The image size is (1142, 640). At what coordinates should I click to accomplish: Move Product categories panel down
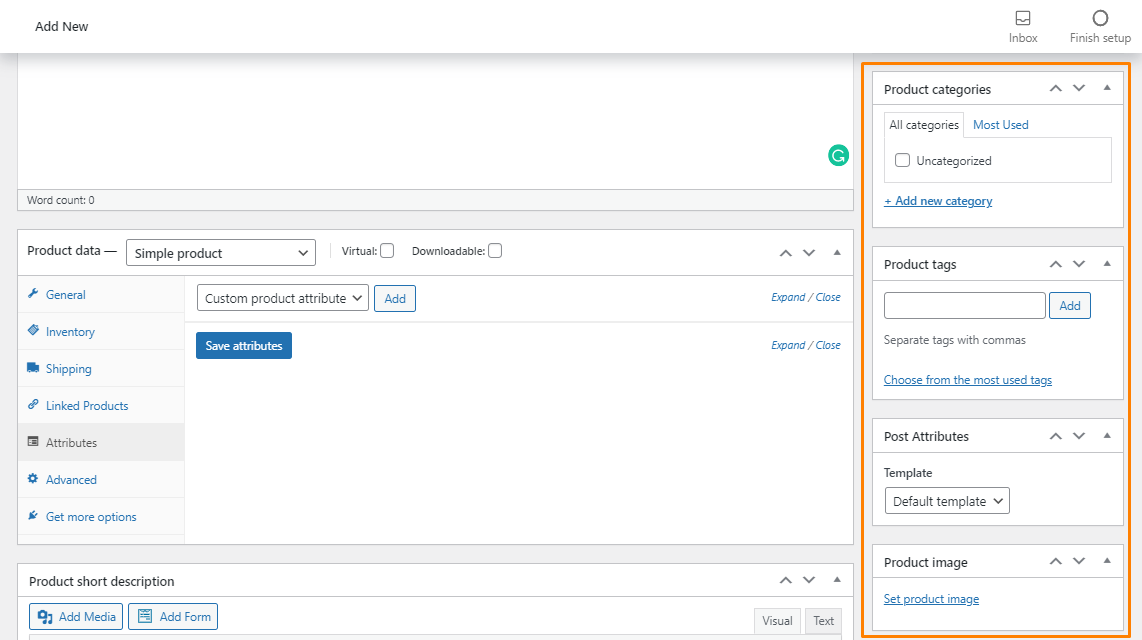coord(1079,88)
